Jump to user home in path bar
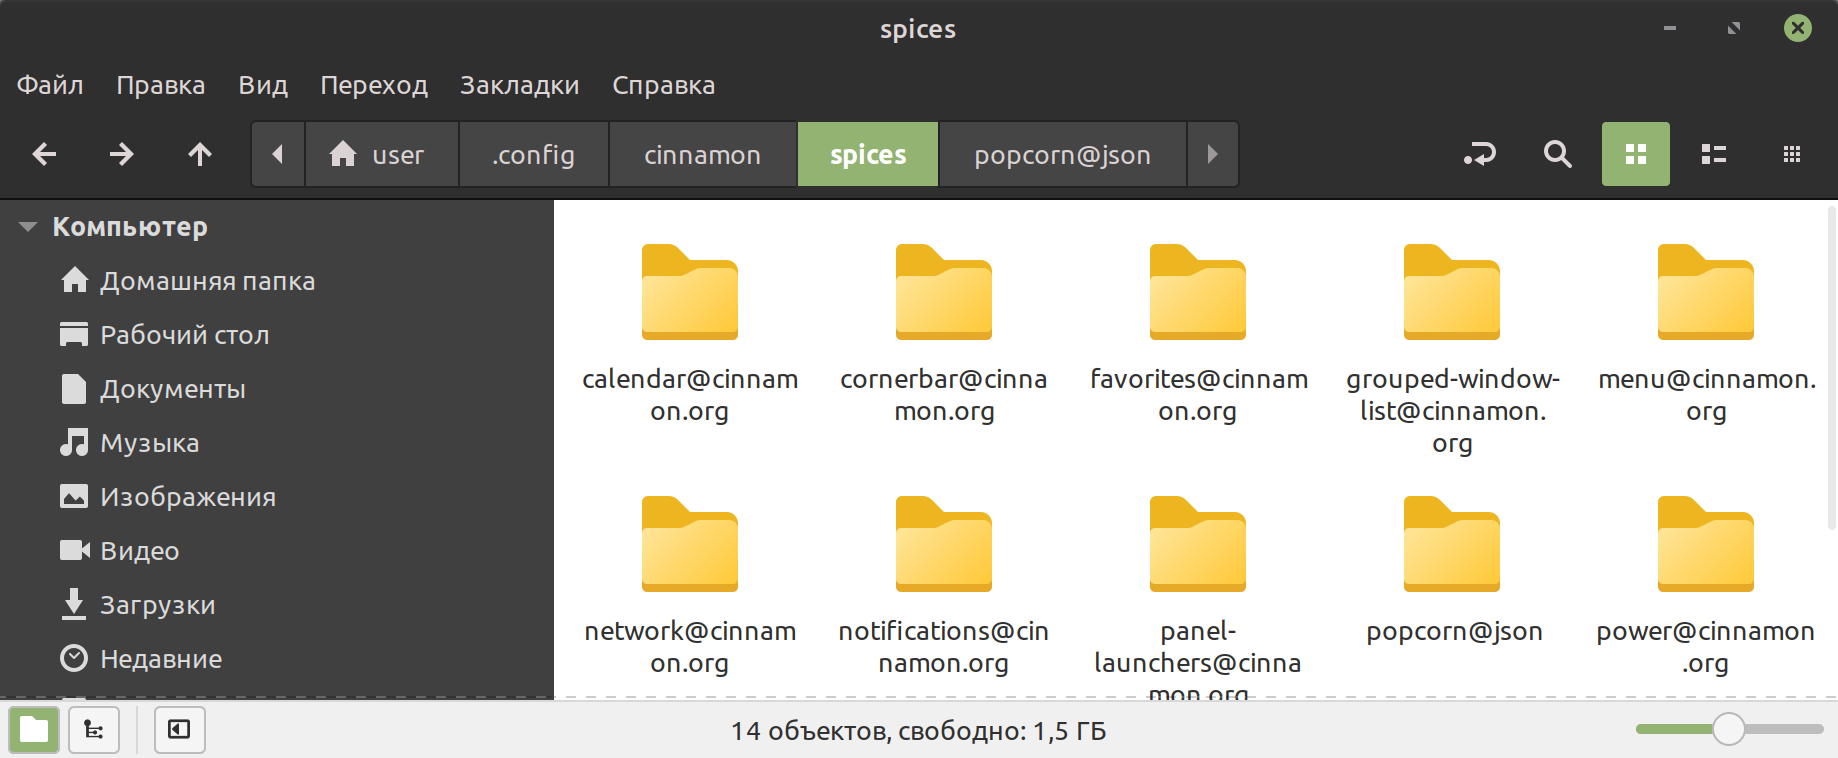The width and height of the screenshot is (1838, 758). point(382,154)
